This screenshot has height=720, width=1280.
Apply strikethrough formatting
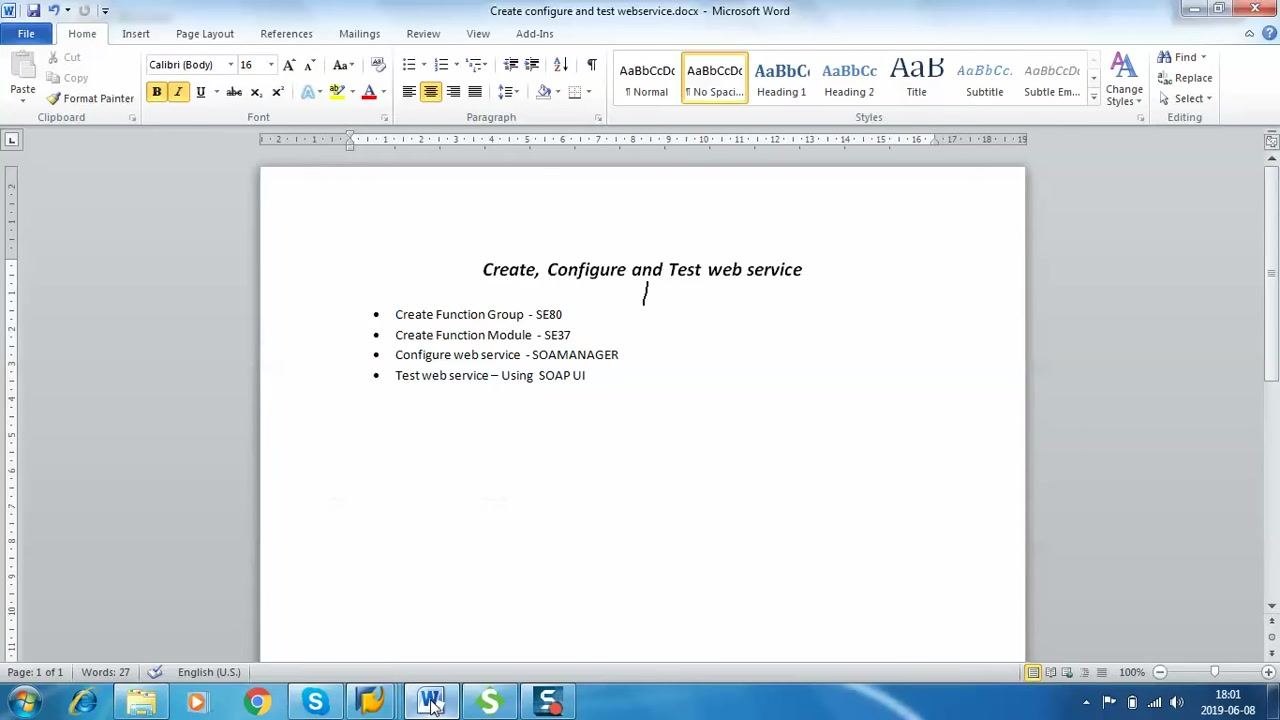pos(234,92)
